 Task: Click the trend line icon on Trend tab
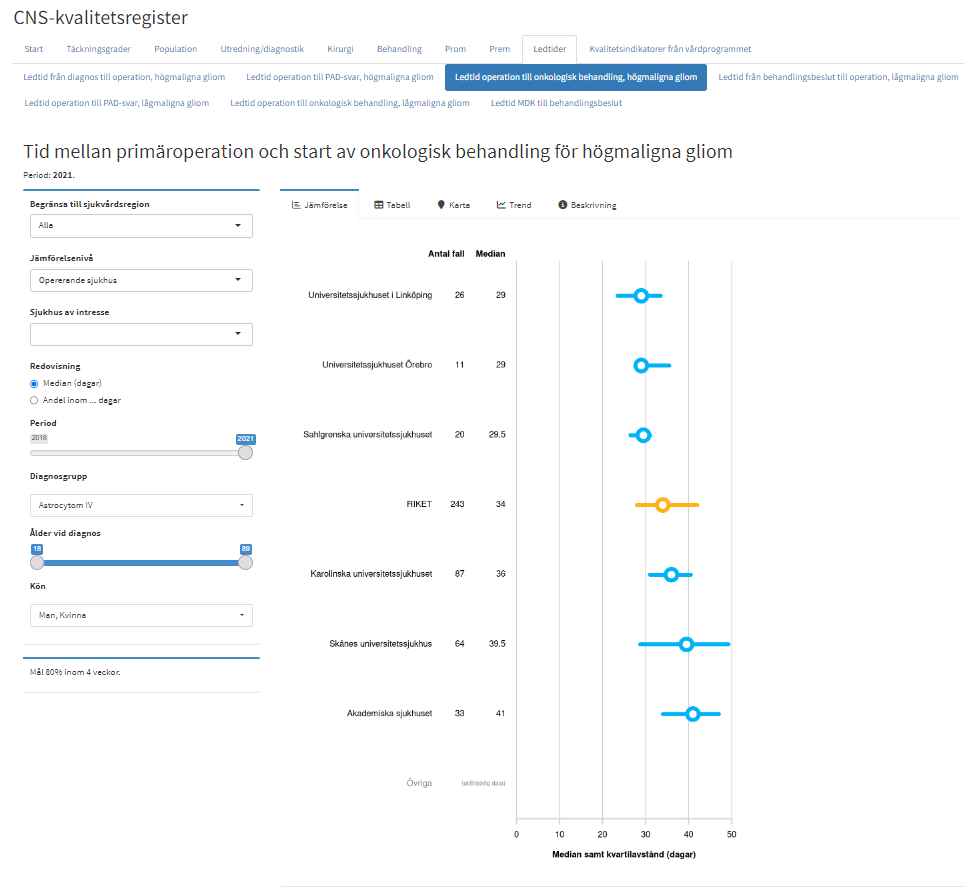click(x=499, y=205)
